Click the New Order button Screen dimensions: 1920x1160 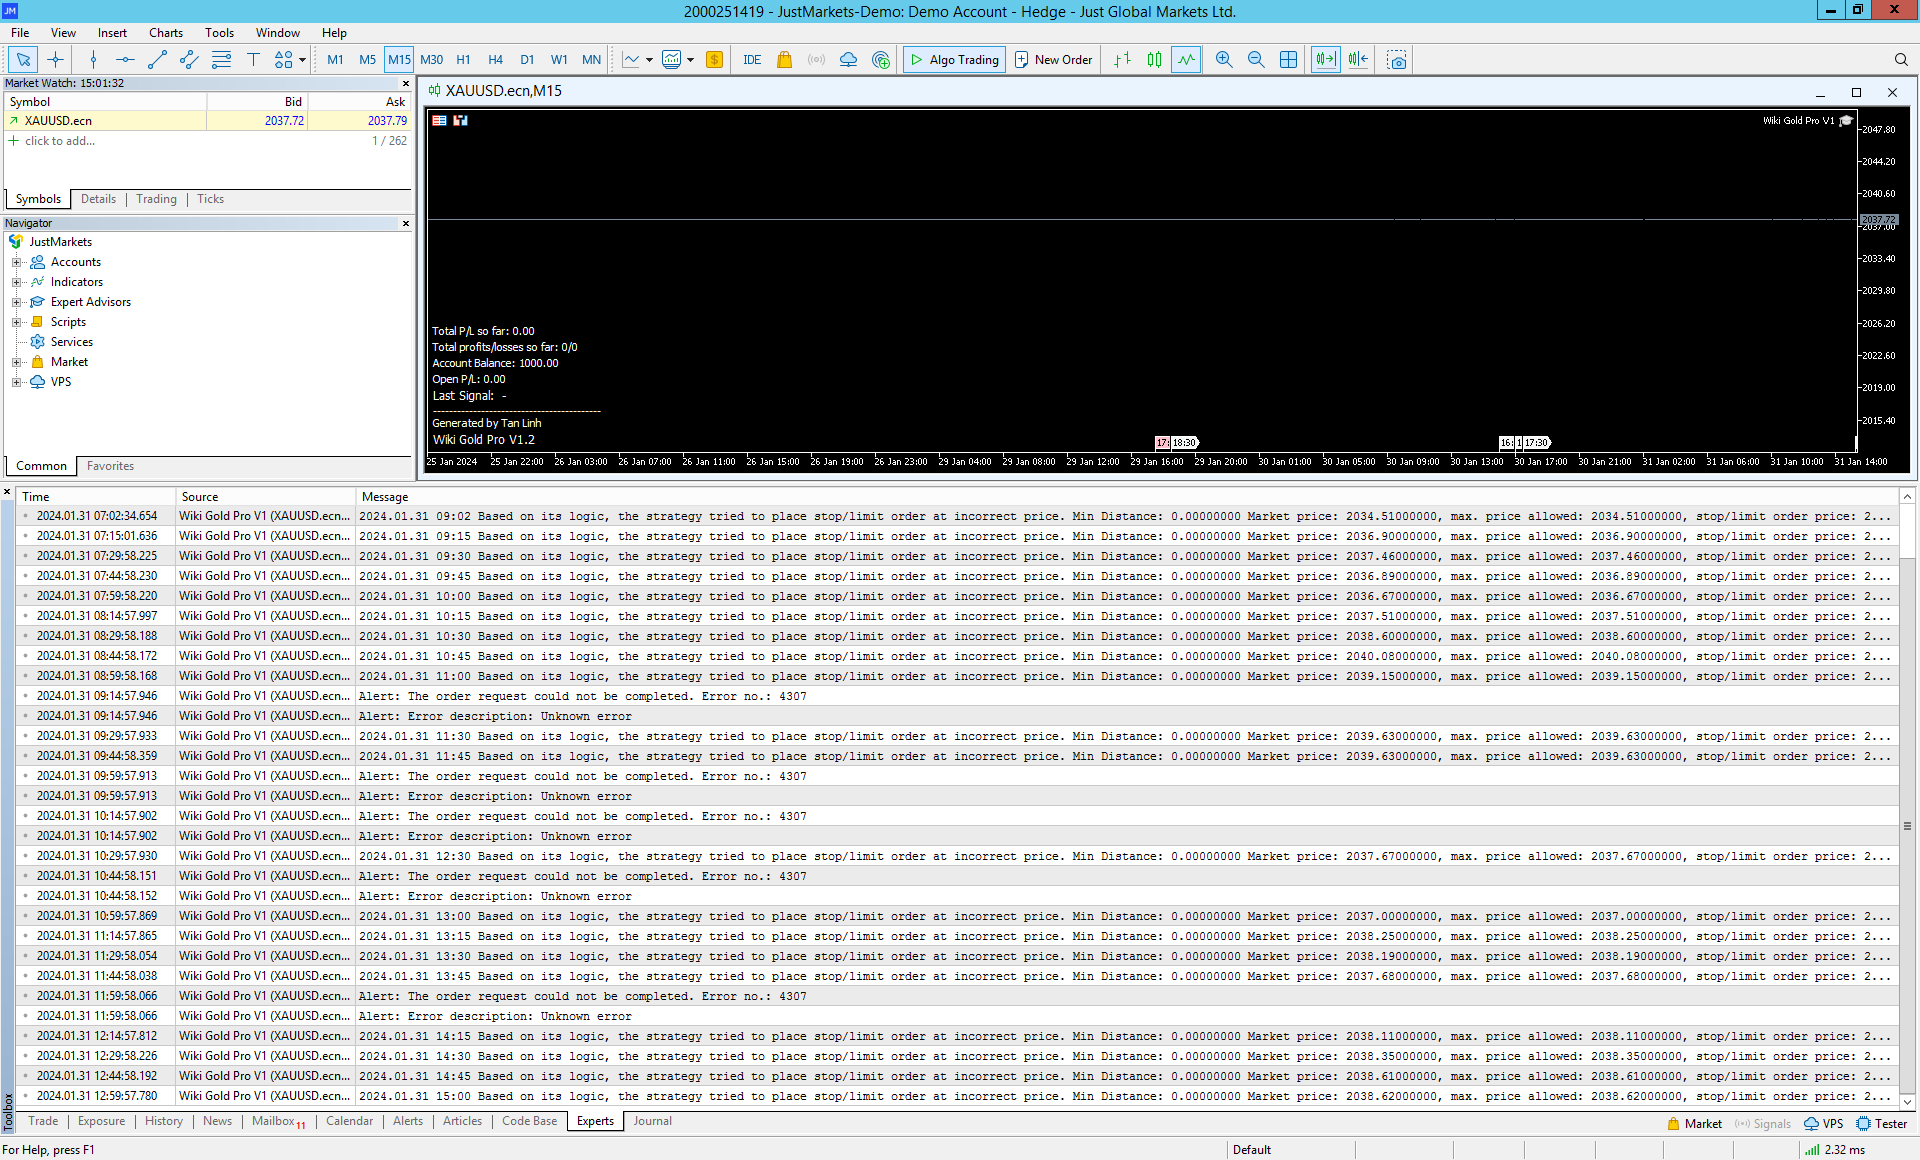point(1054,60)
